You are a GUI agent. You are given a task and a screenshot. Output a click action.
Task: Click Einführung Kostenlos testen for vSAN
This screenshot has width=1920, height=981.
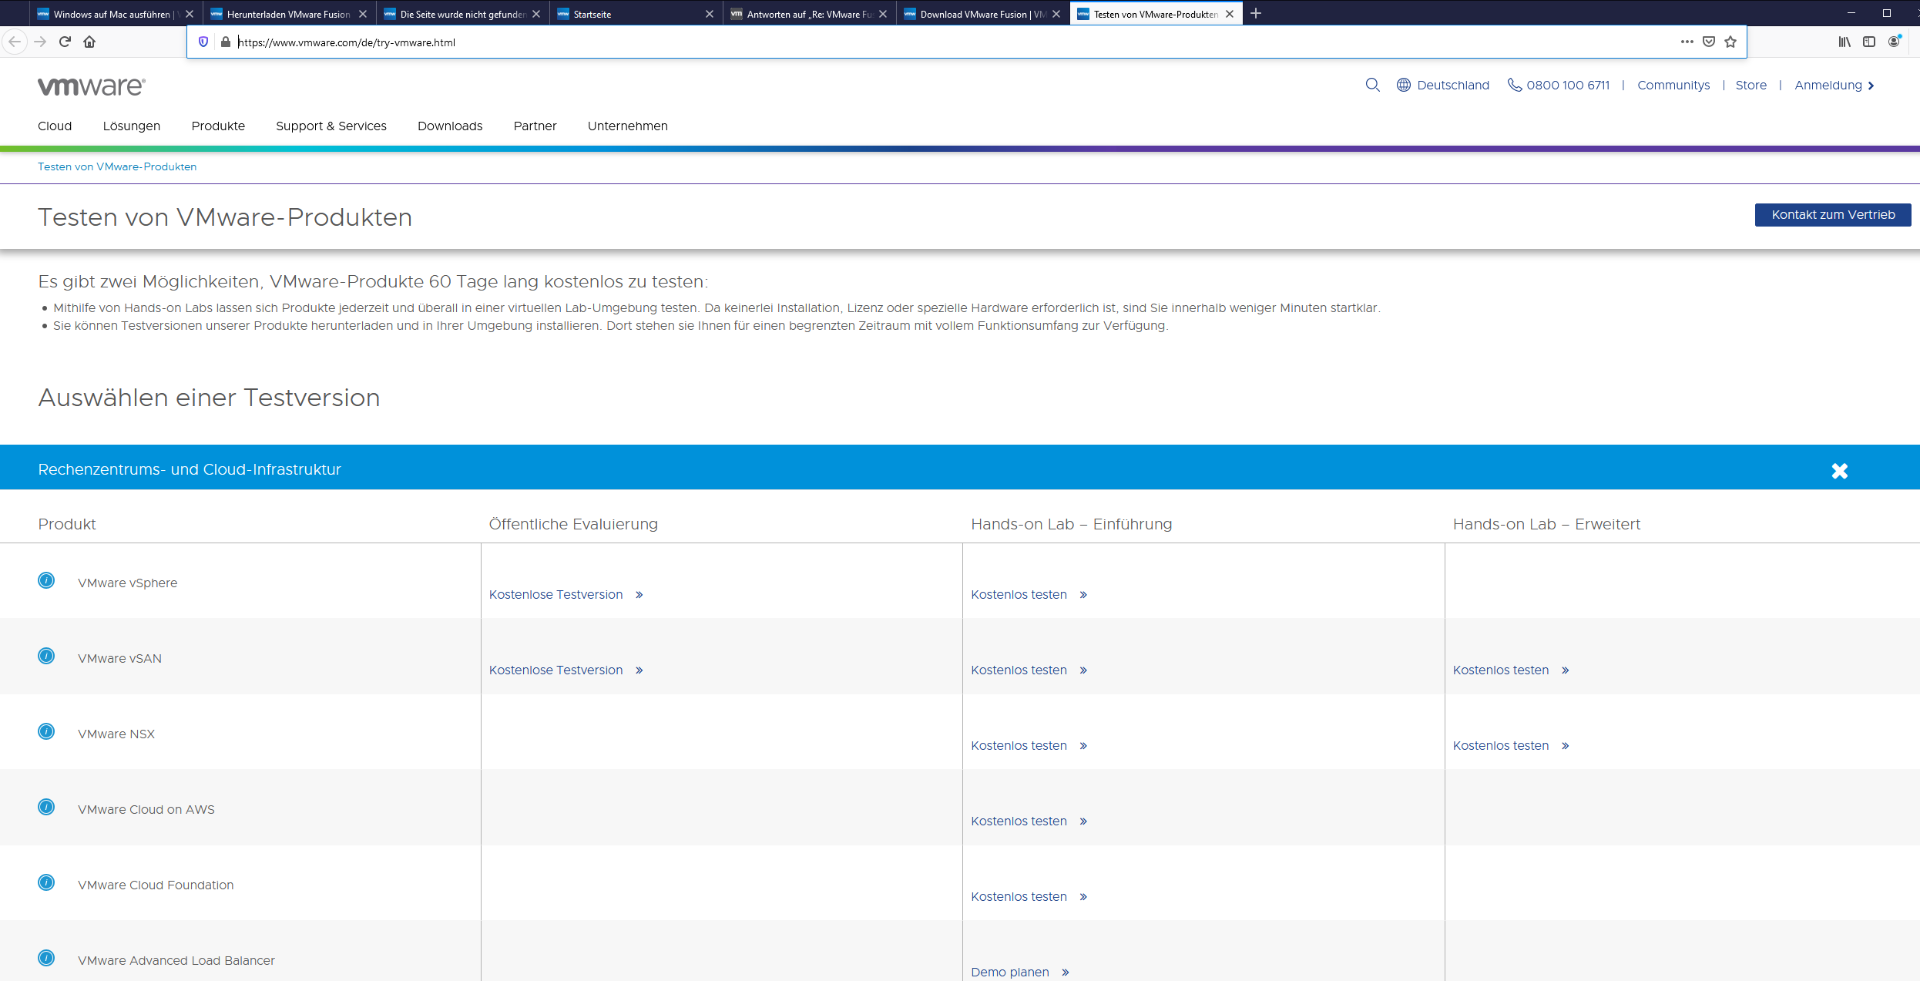1029,670
